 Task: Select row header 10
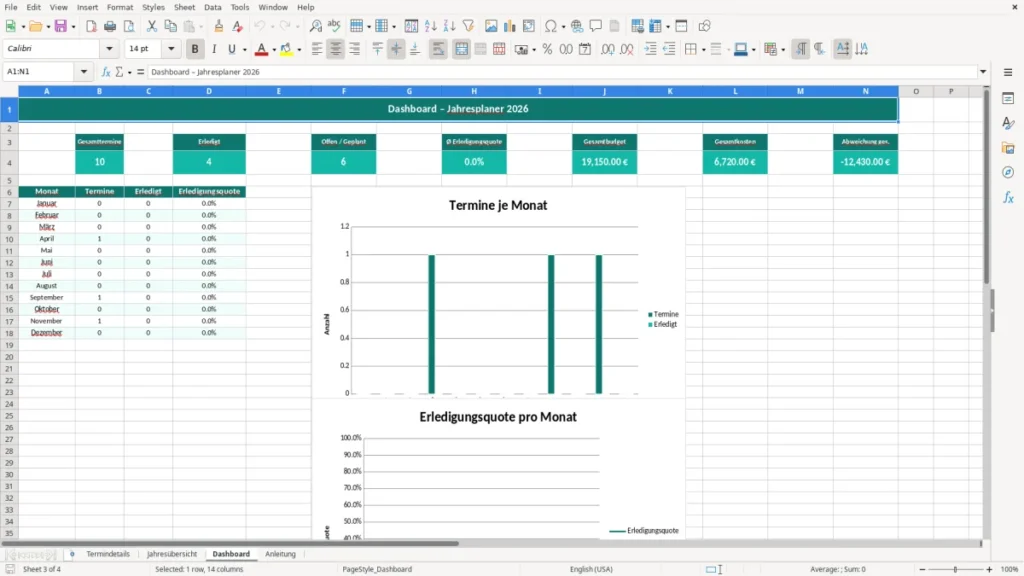(x=9, y=239)
